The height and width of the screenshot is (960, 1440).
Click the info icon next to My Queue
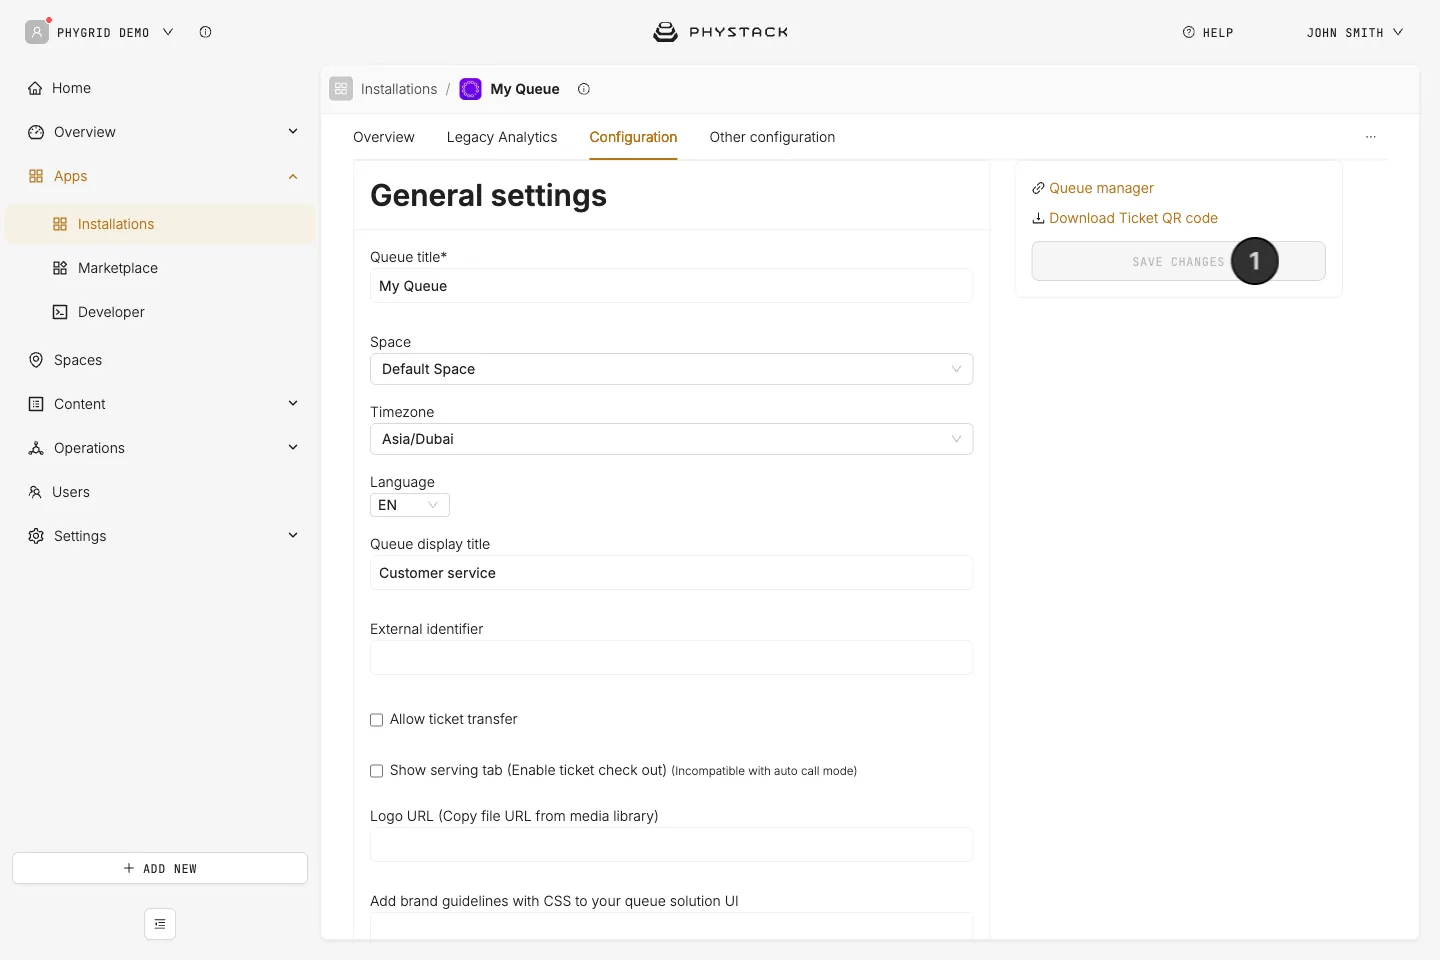click(x=584, y=89)
